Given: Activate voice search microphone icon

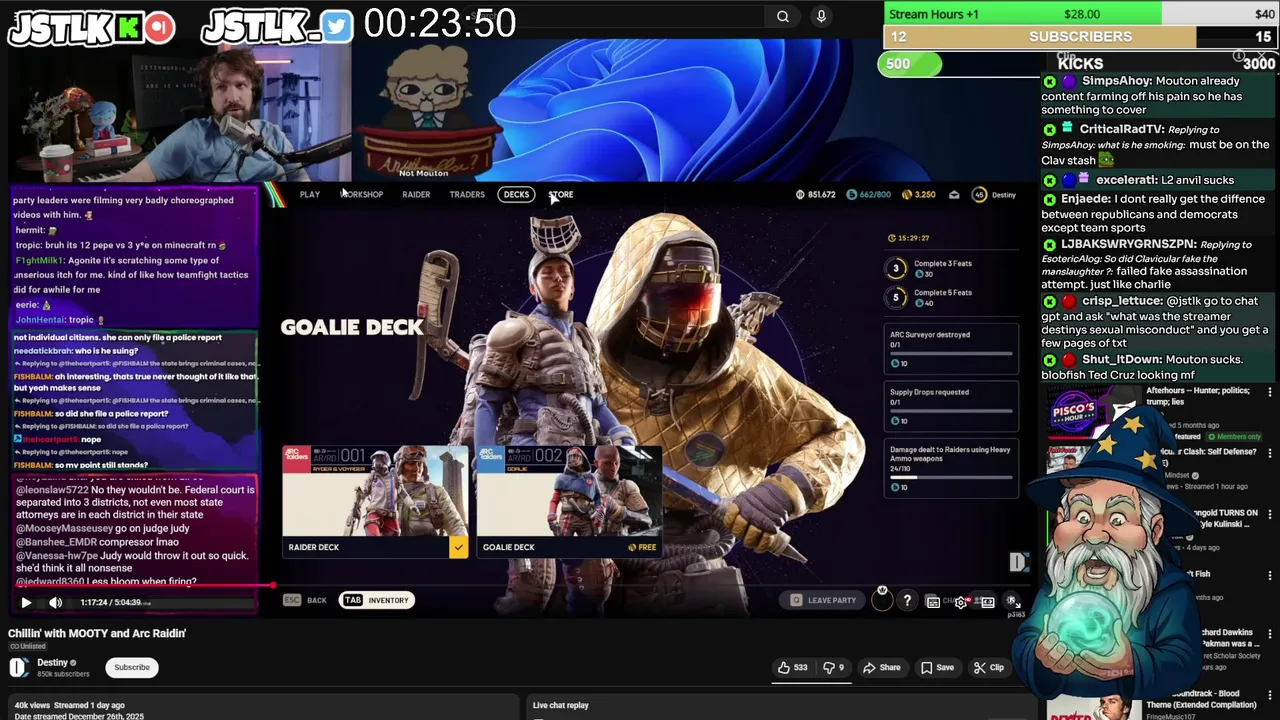Looking at the screenshot, I should point(821,16).
